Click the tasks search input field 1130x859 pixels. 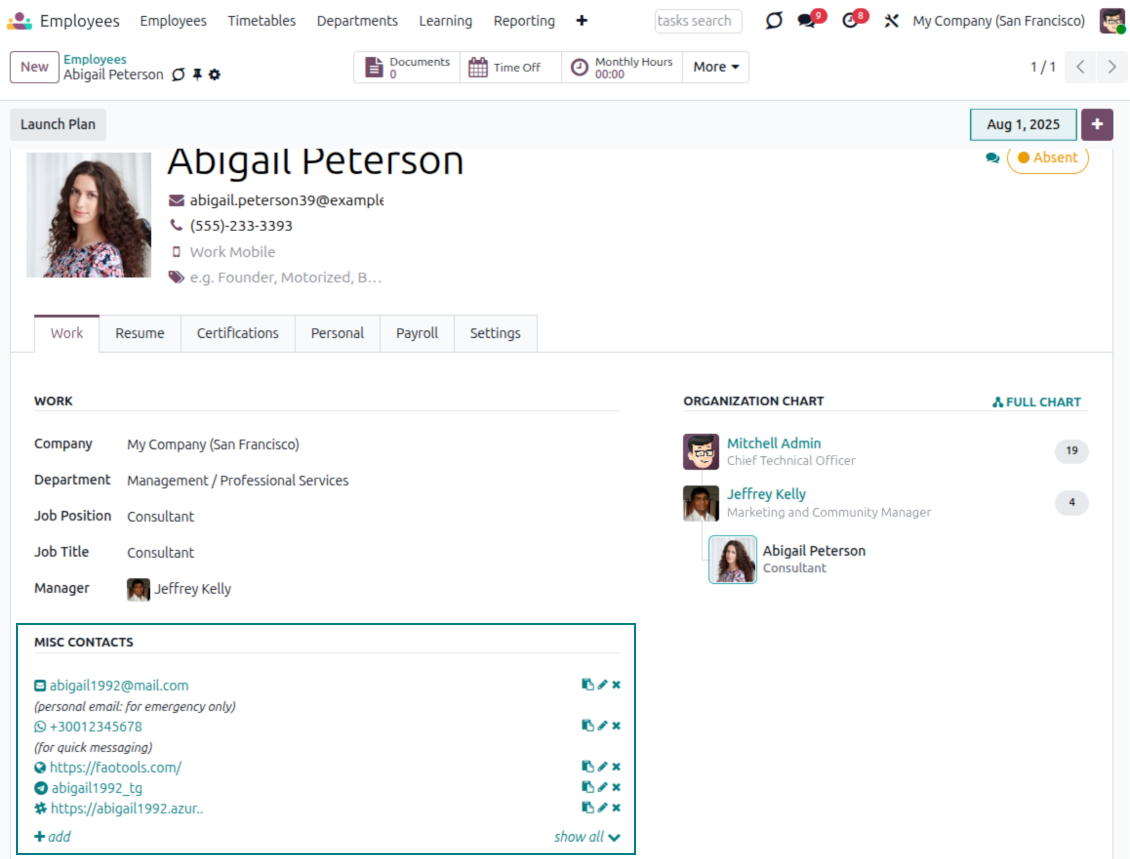click(x=698, y=21)
